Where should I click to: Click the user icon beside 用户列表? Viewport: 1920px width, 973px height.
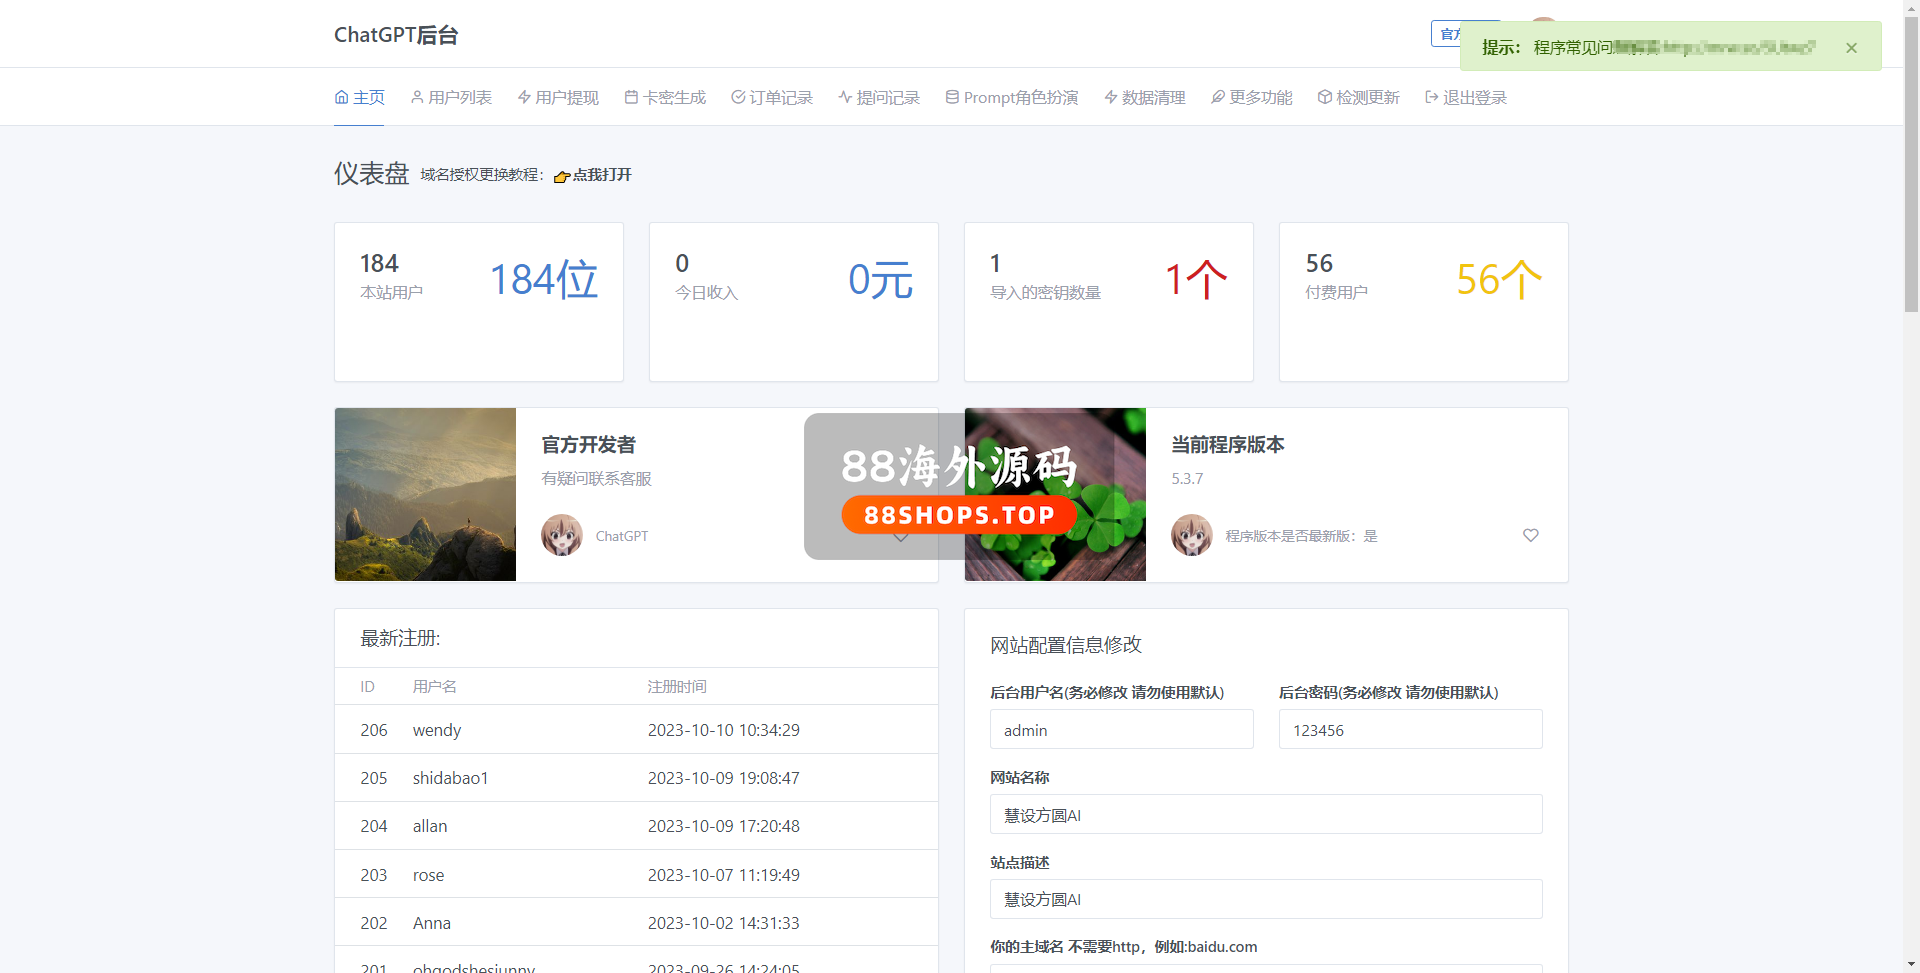pos(417,97)
